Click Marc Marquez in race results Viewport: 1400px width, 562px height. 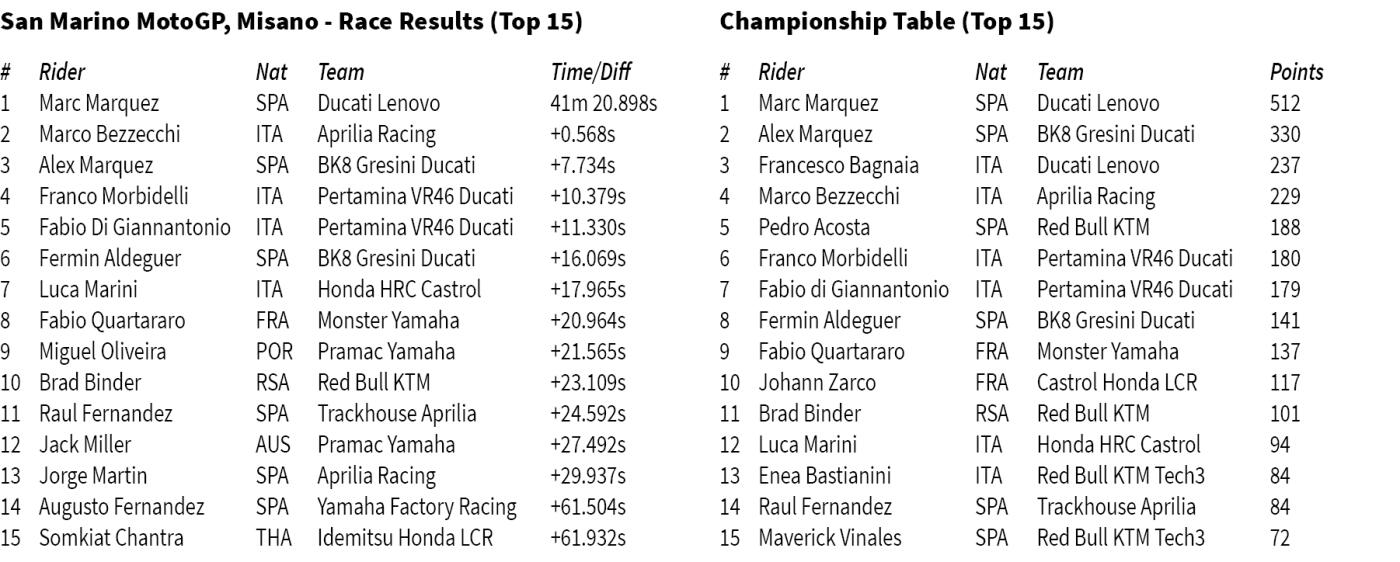pyautogui.click(x=99, y=103)
